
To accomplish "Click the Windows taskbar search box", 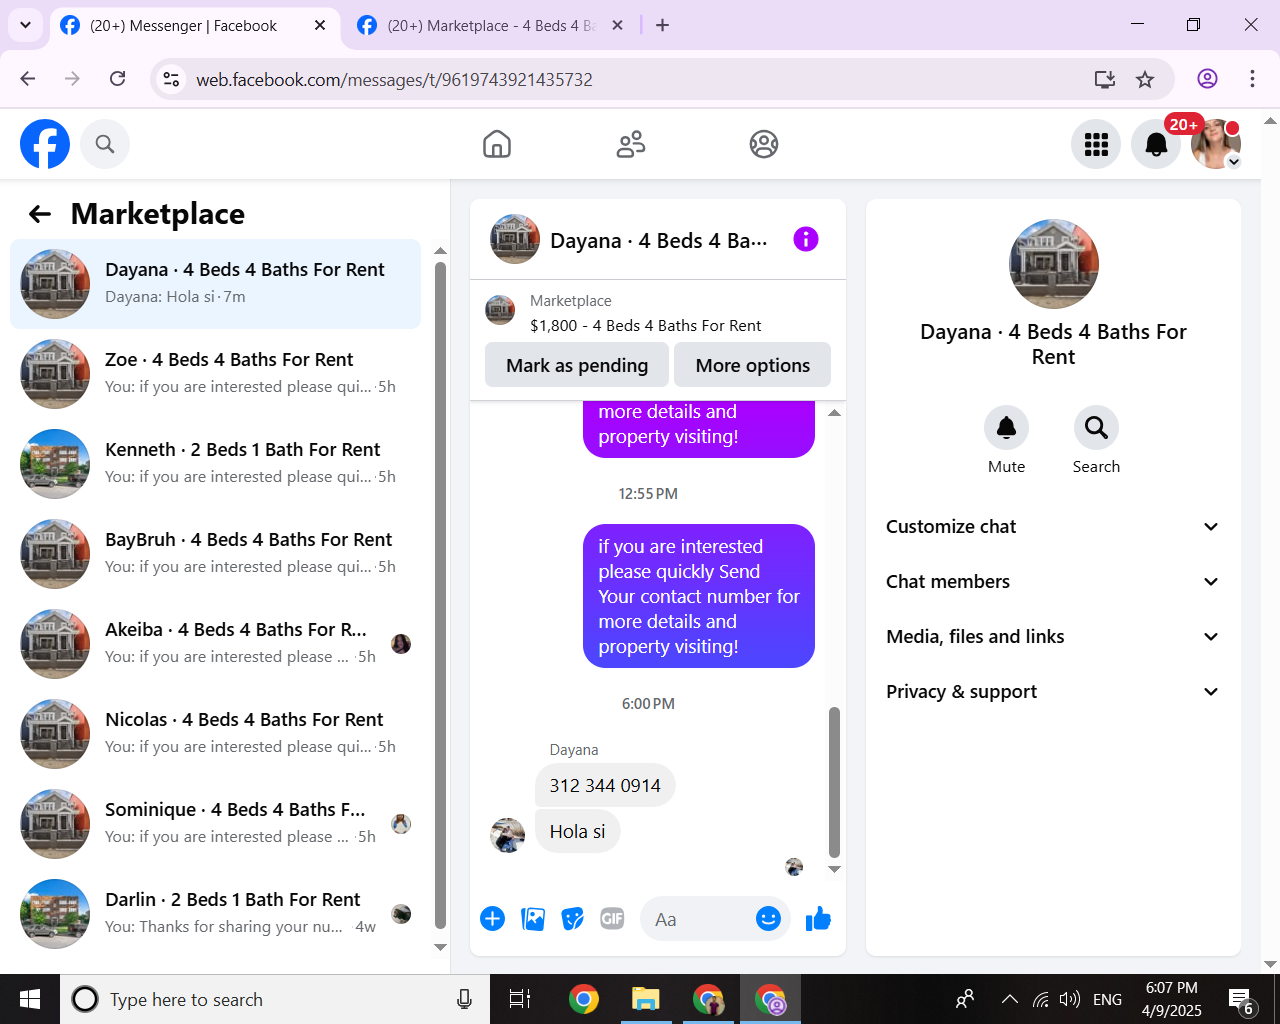I will pos(275,999).
